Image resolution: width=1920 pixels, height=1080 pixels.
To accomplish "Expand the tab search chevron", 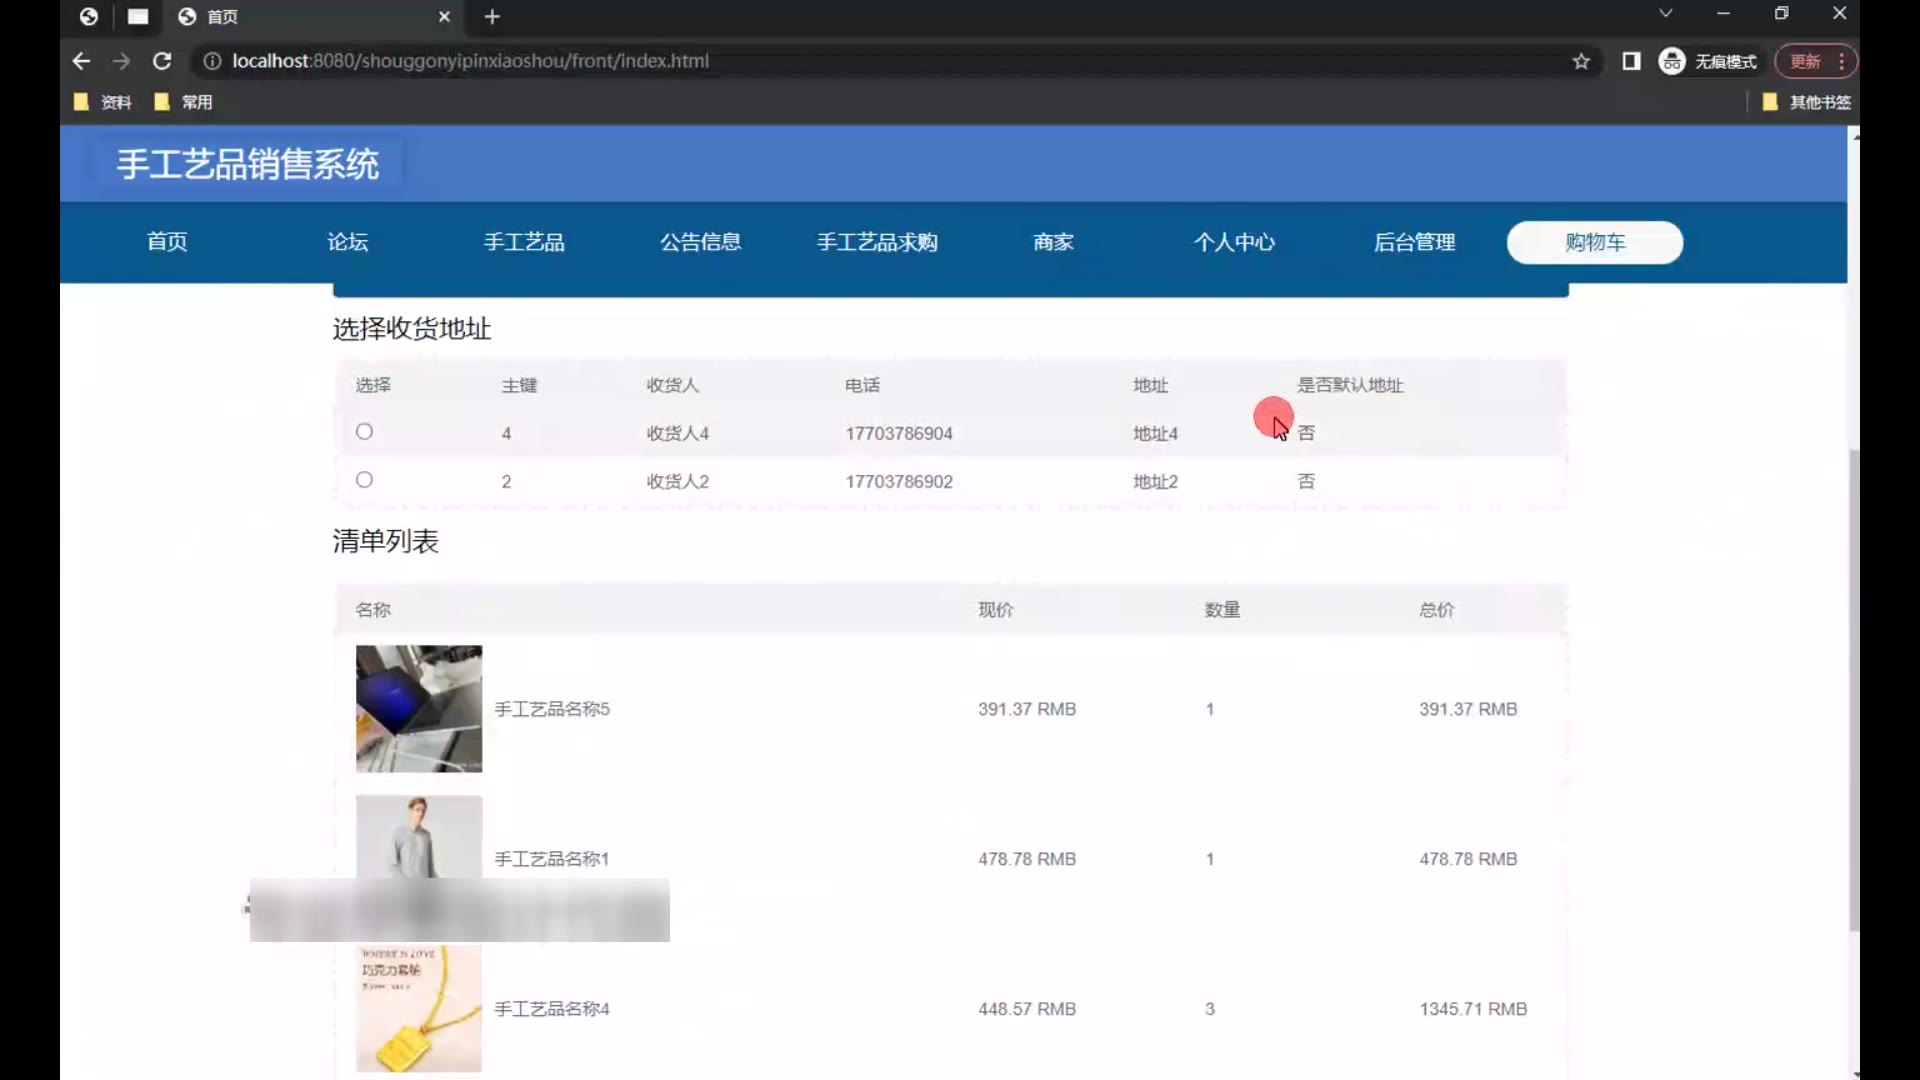I will pos(1665,14).
